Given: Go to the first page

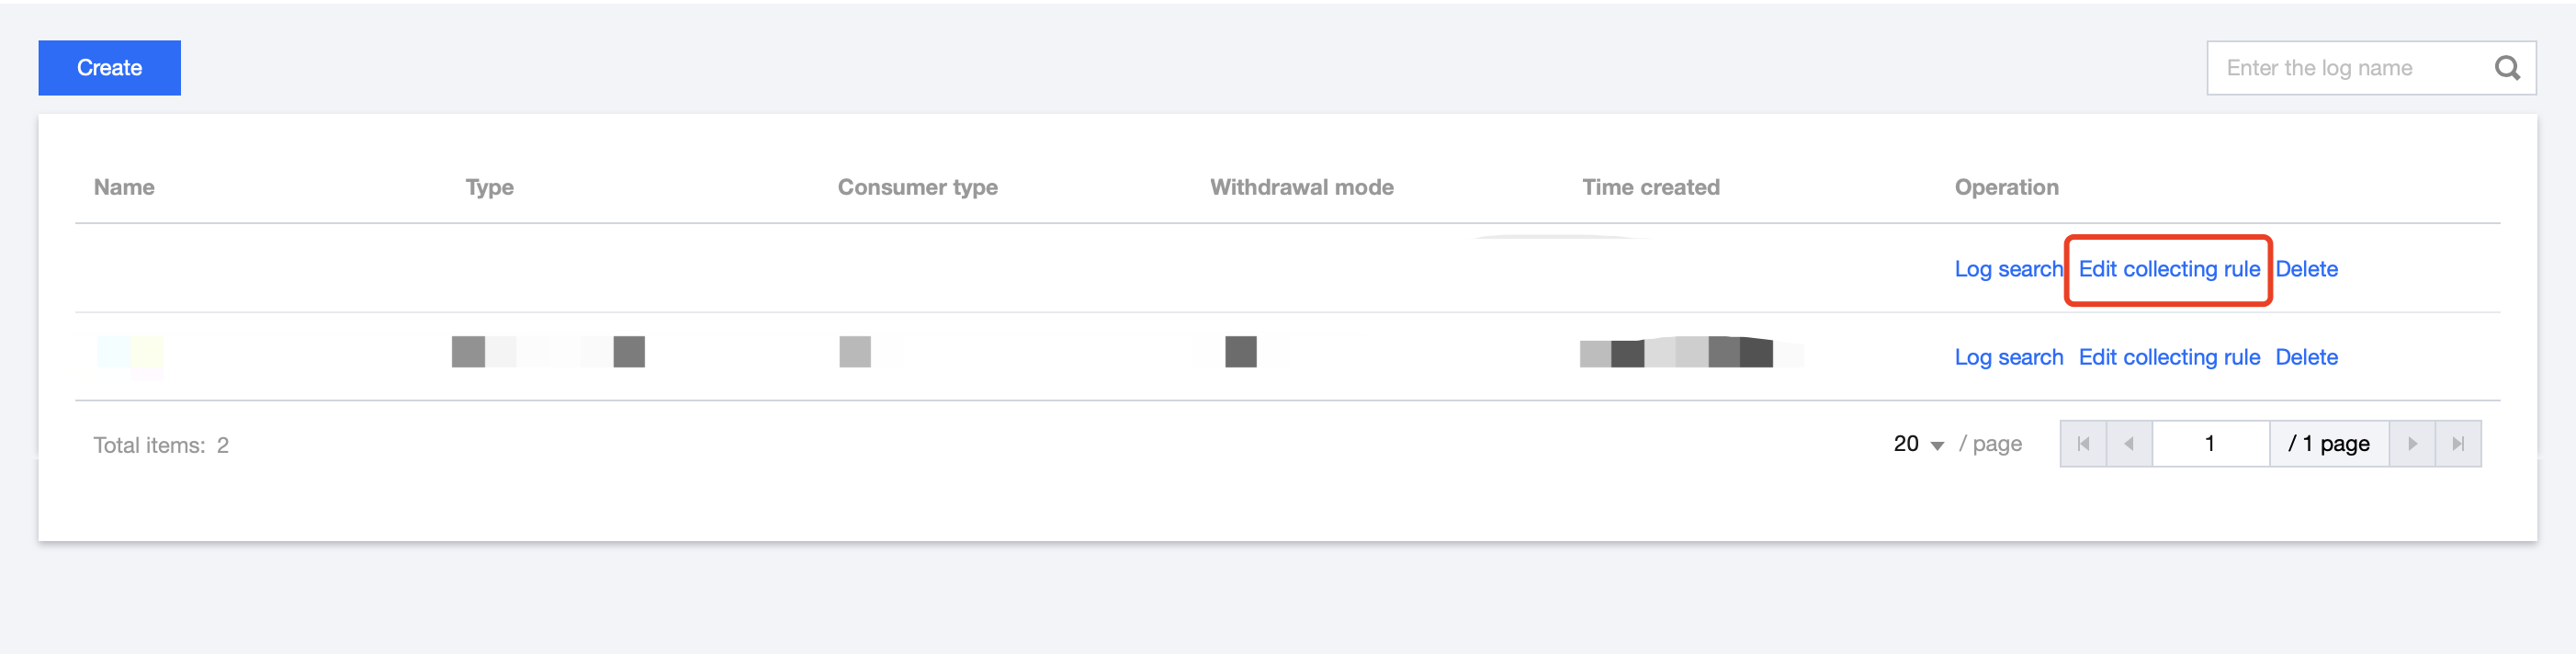Looking at the screenshot, I should tap(2083, 444).
